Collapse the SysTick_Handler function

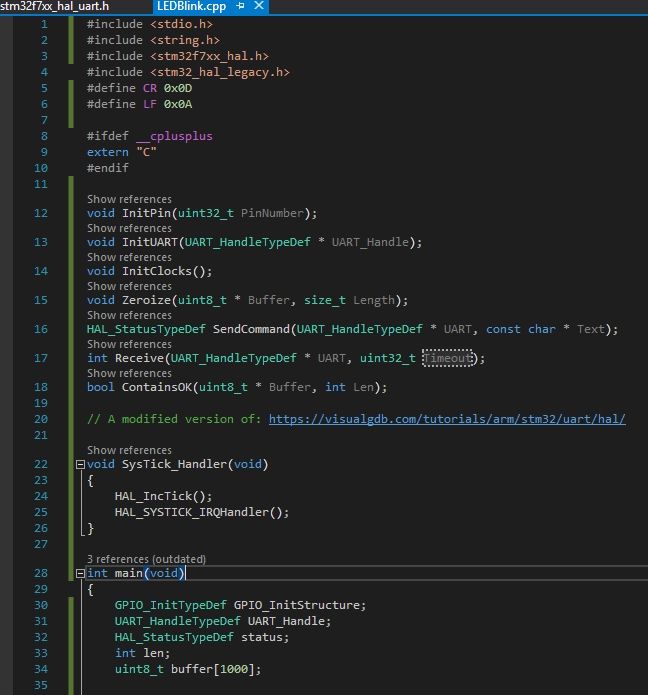coord(80,465)
